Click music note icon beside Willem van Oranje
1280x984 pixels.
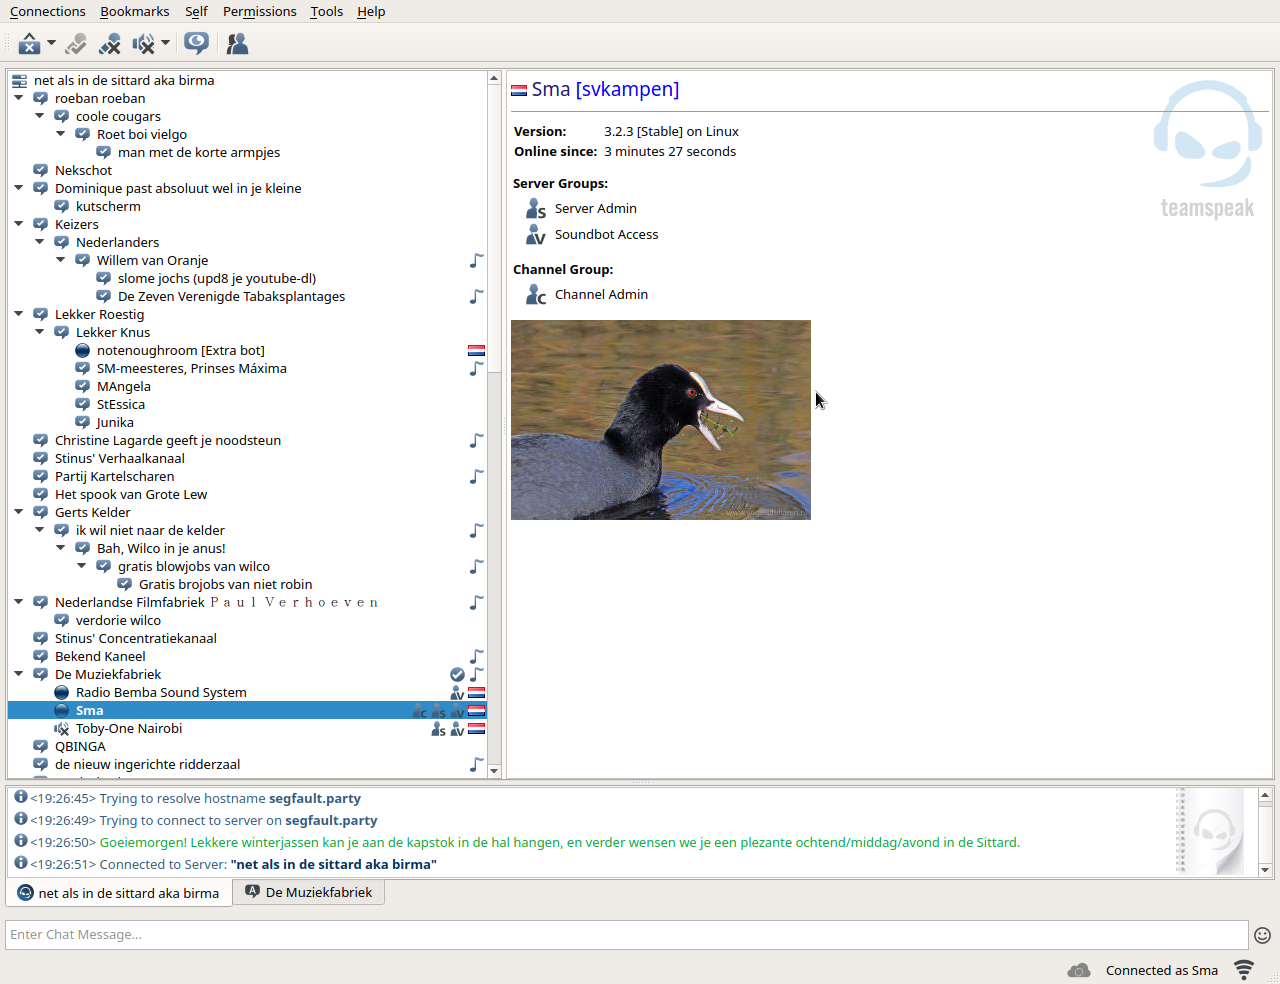point(477,261)
